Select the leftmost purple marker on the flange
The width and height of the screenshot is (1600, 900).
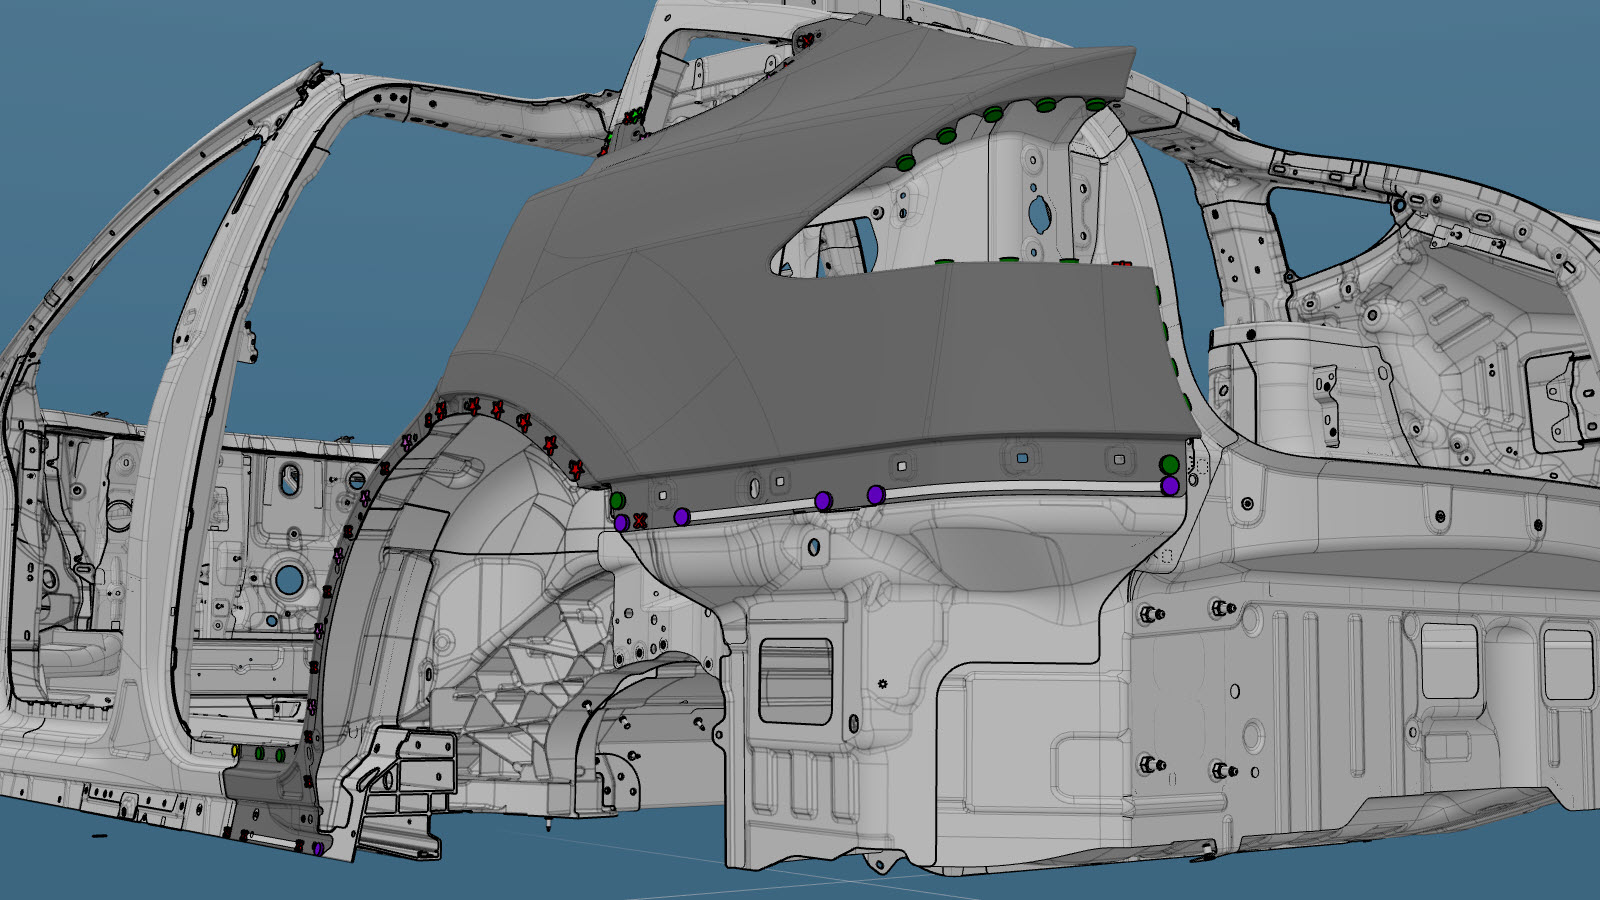coord(621,522)
